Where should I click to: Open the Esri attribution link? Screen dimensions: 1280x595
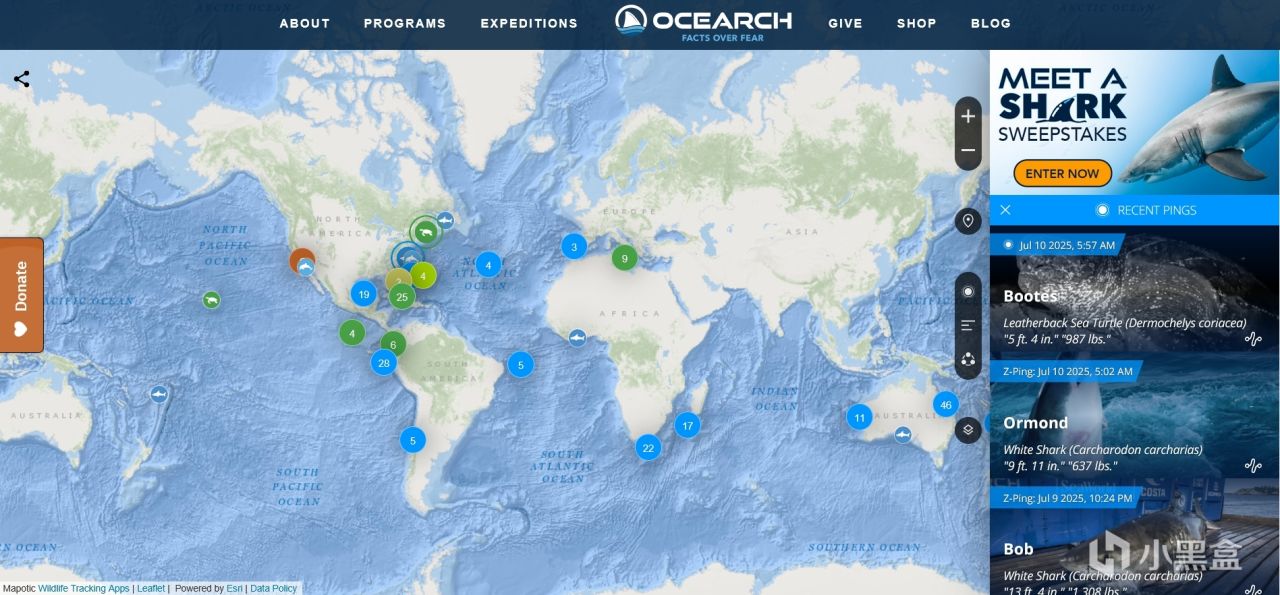pyautogui.click(x=233, y=589)
